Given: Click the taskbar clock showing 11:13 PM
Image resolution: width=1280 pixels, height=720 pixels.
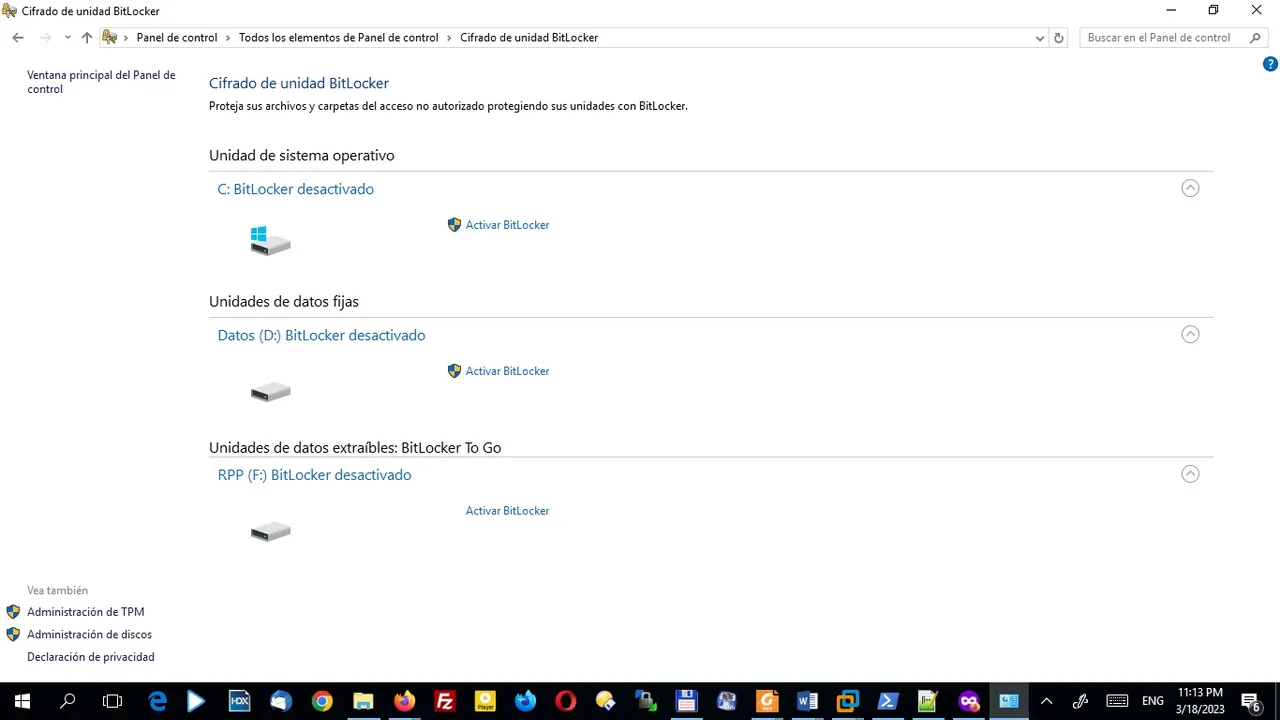Looking at the screenshot, I should pos(1200,701).
